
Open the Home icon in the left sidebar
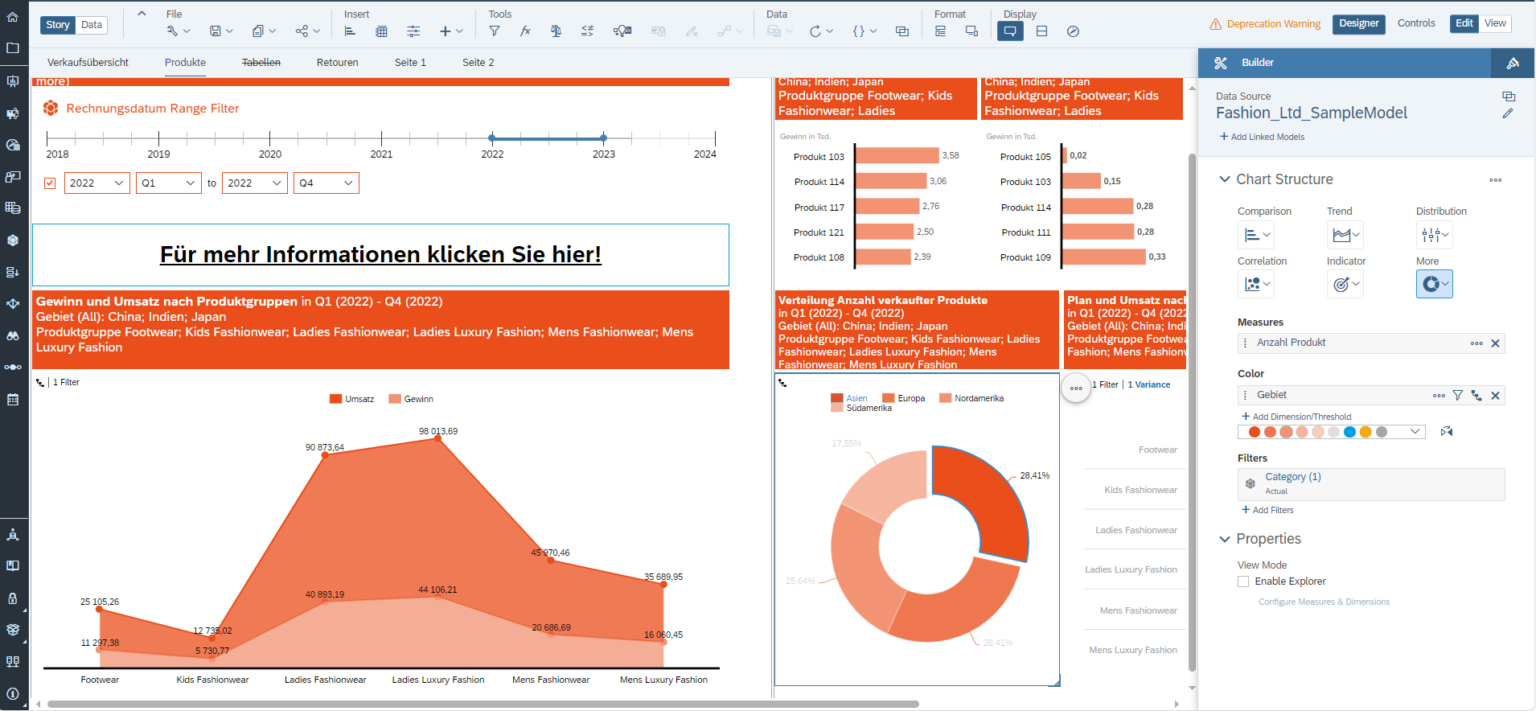[x=12, y=17]
